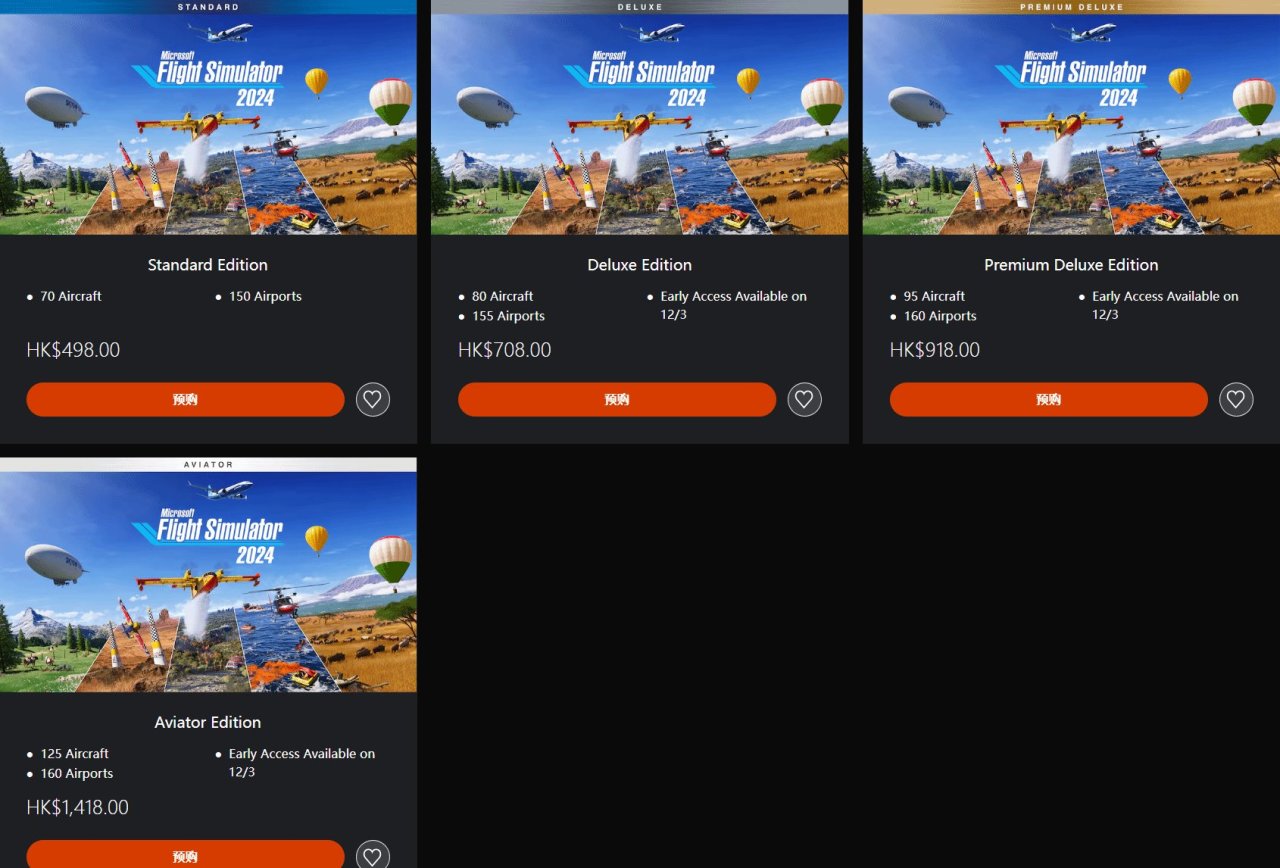Viewport: 1280px width, 868px height.
Task: Pre-order the Standard Edition
Action: (x=185, y=400)
